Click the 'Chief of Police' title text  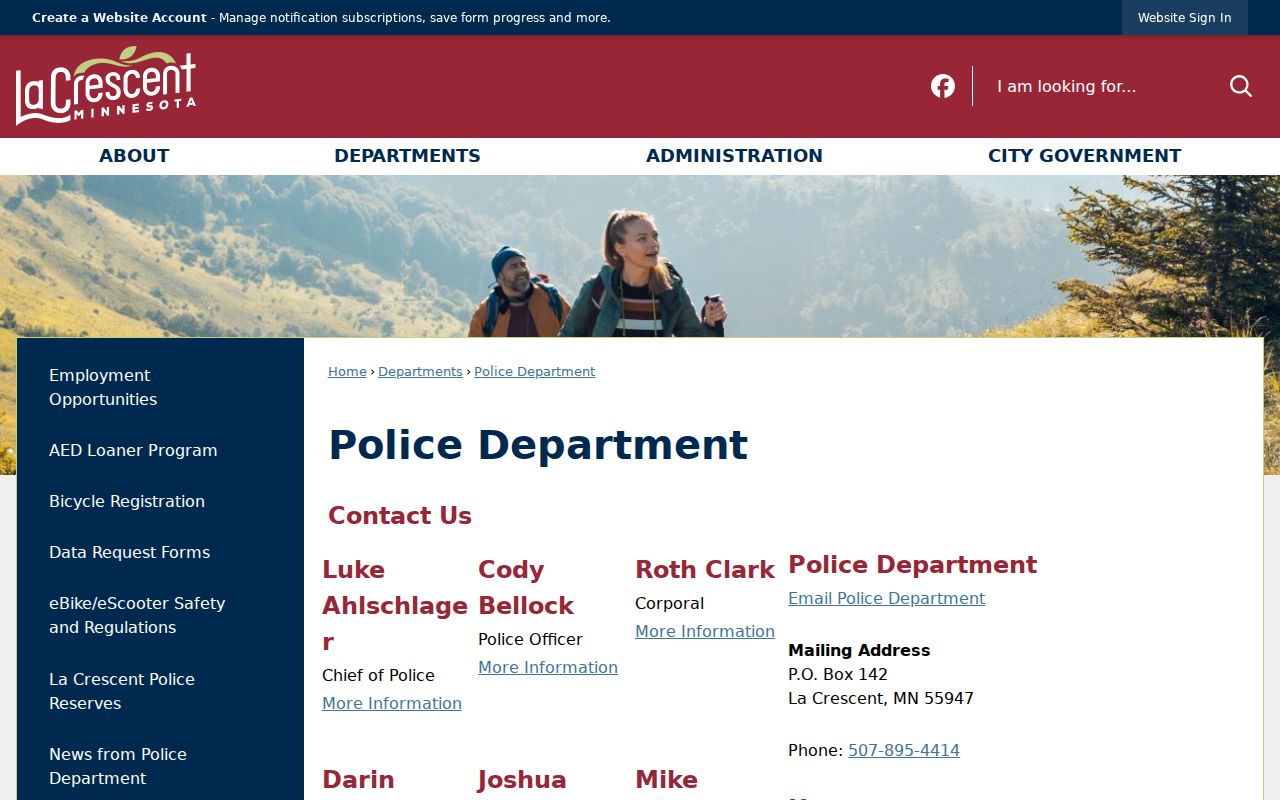[378, 675]
